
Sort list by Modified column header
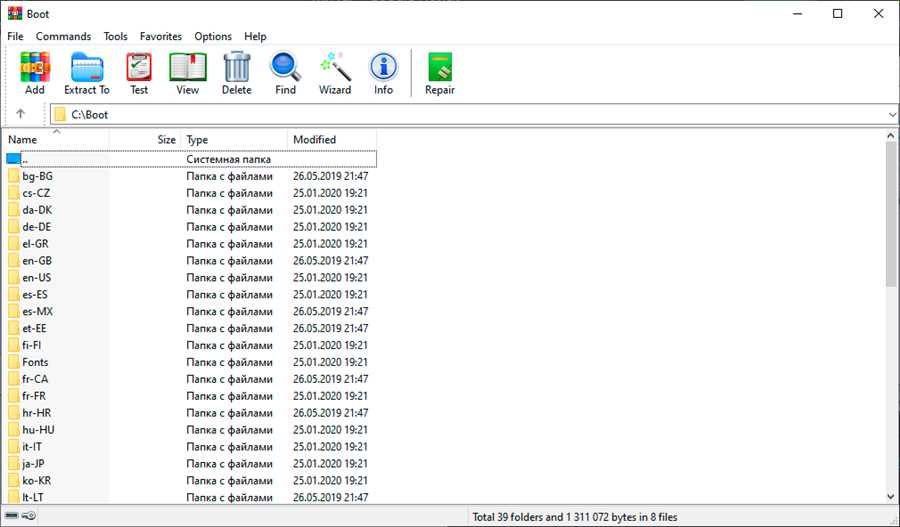click(332, 140)
